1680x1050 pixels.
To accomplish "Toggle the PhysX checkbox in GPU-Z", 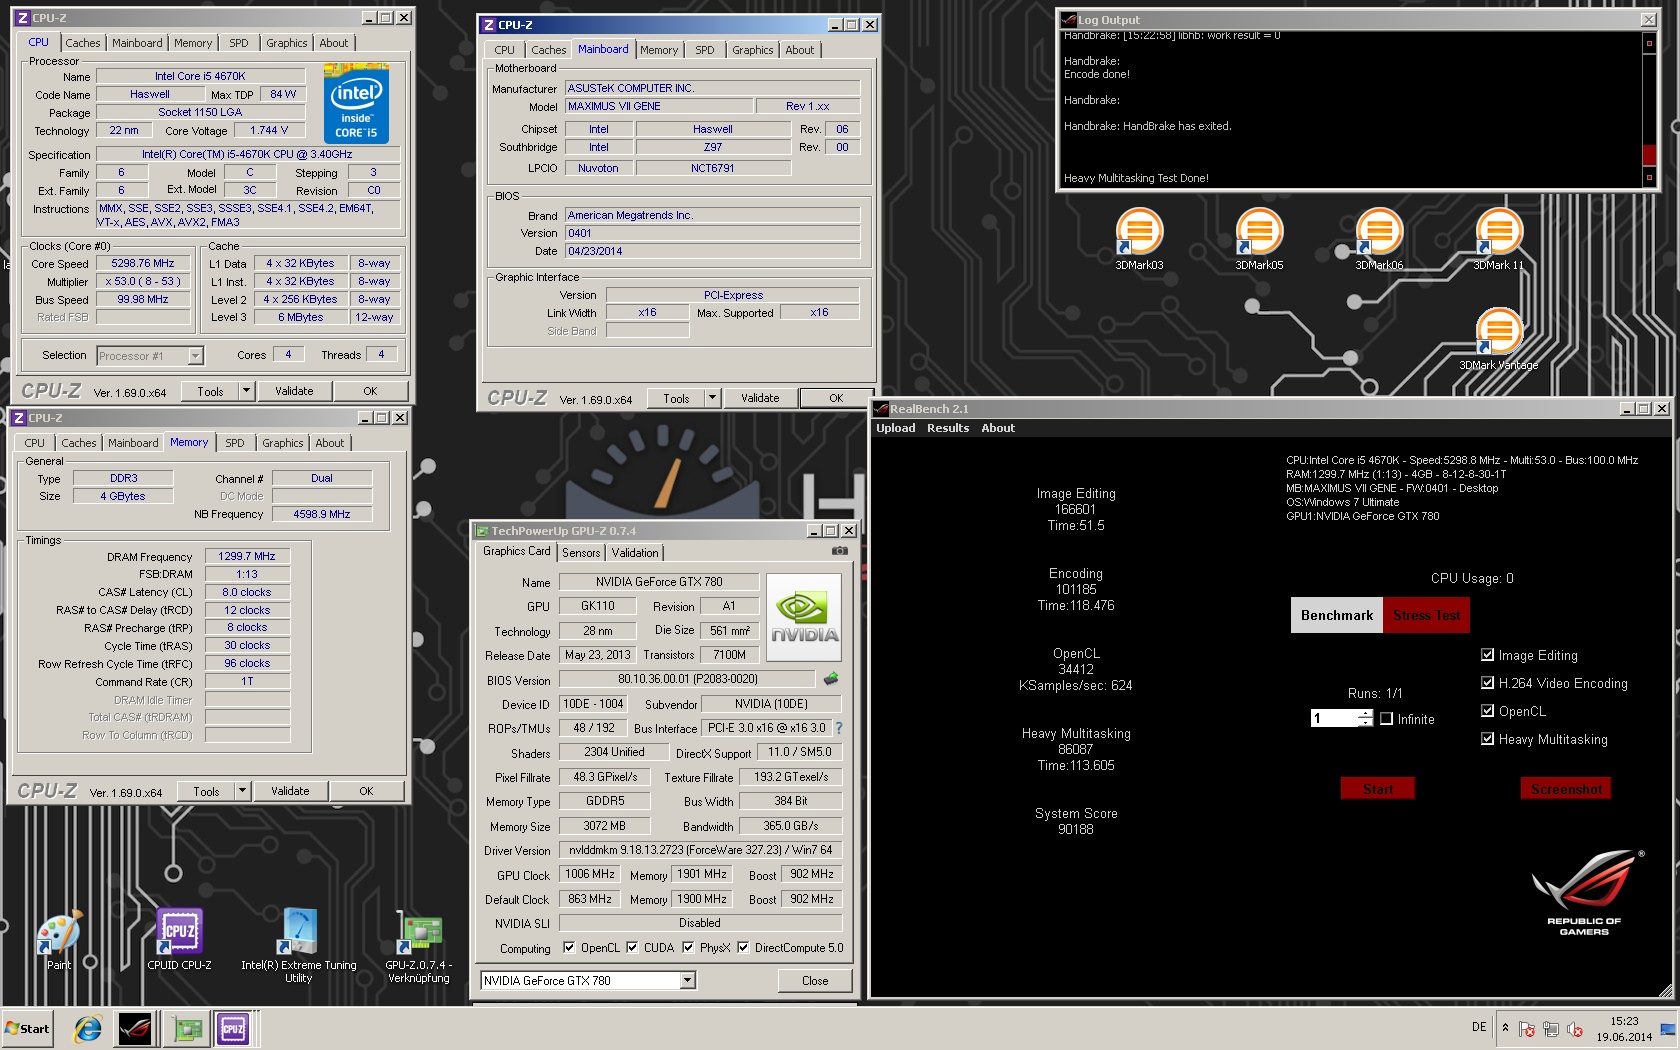I will [x=688, y=947].
